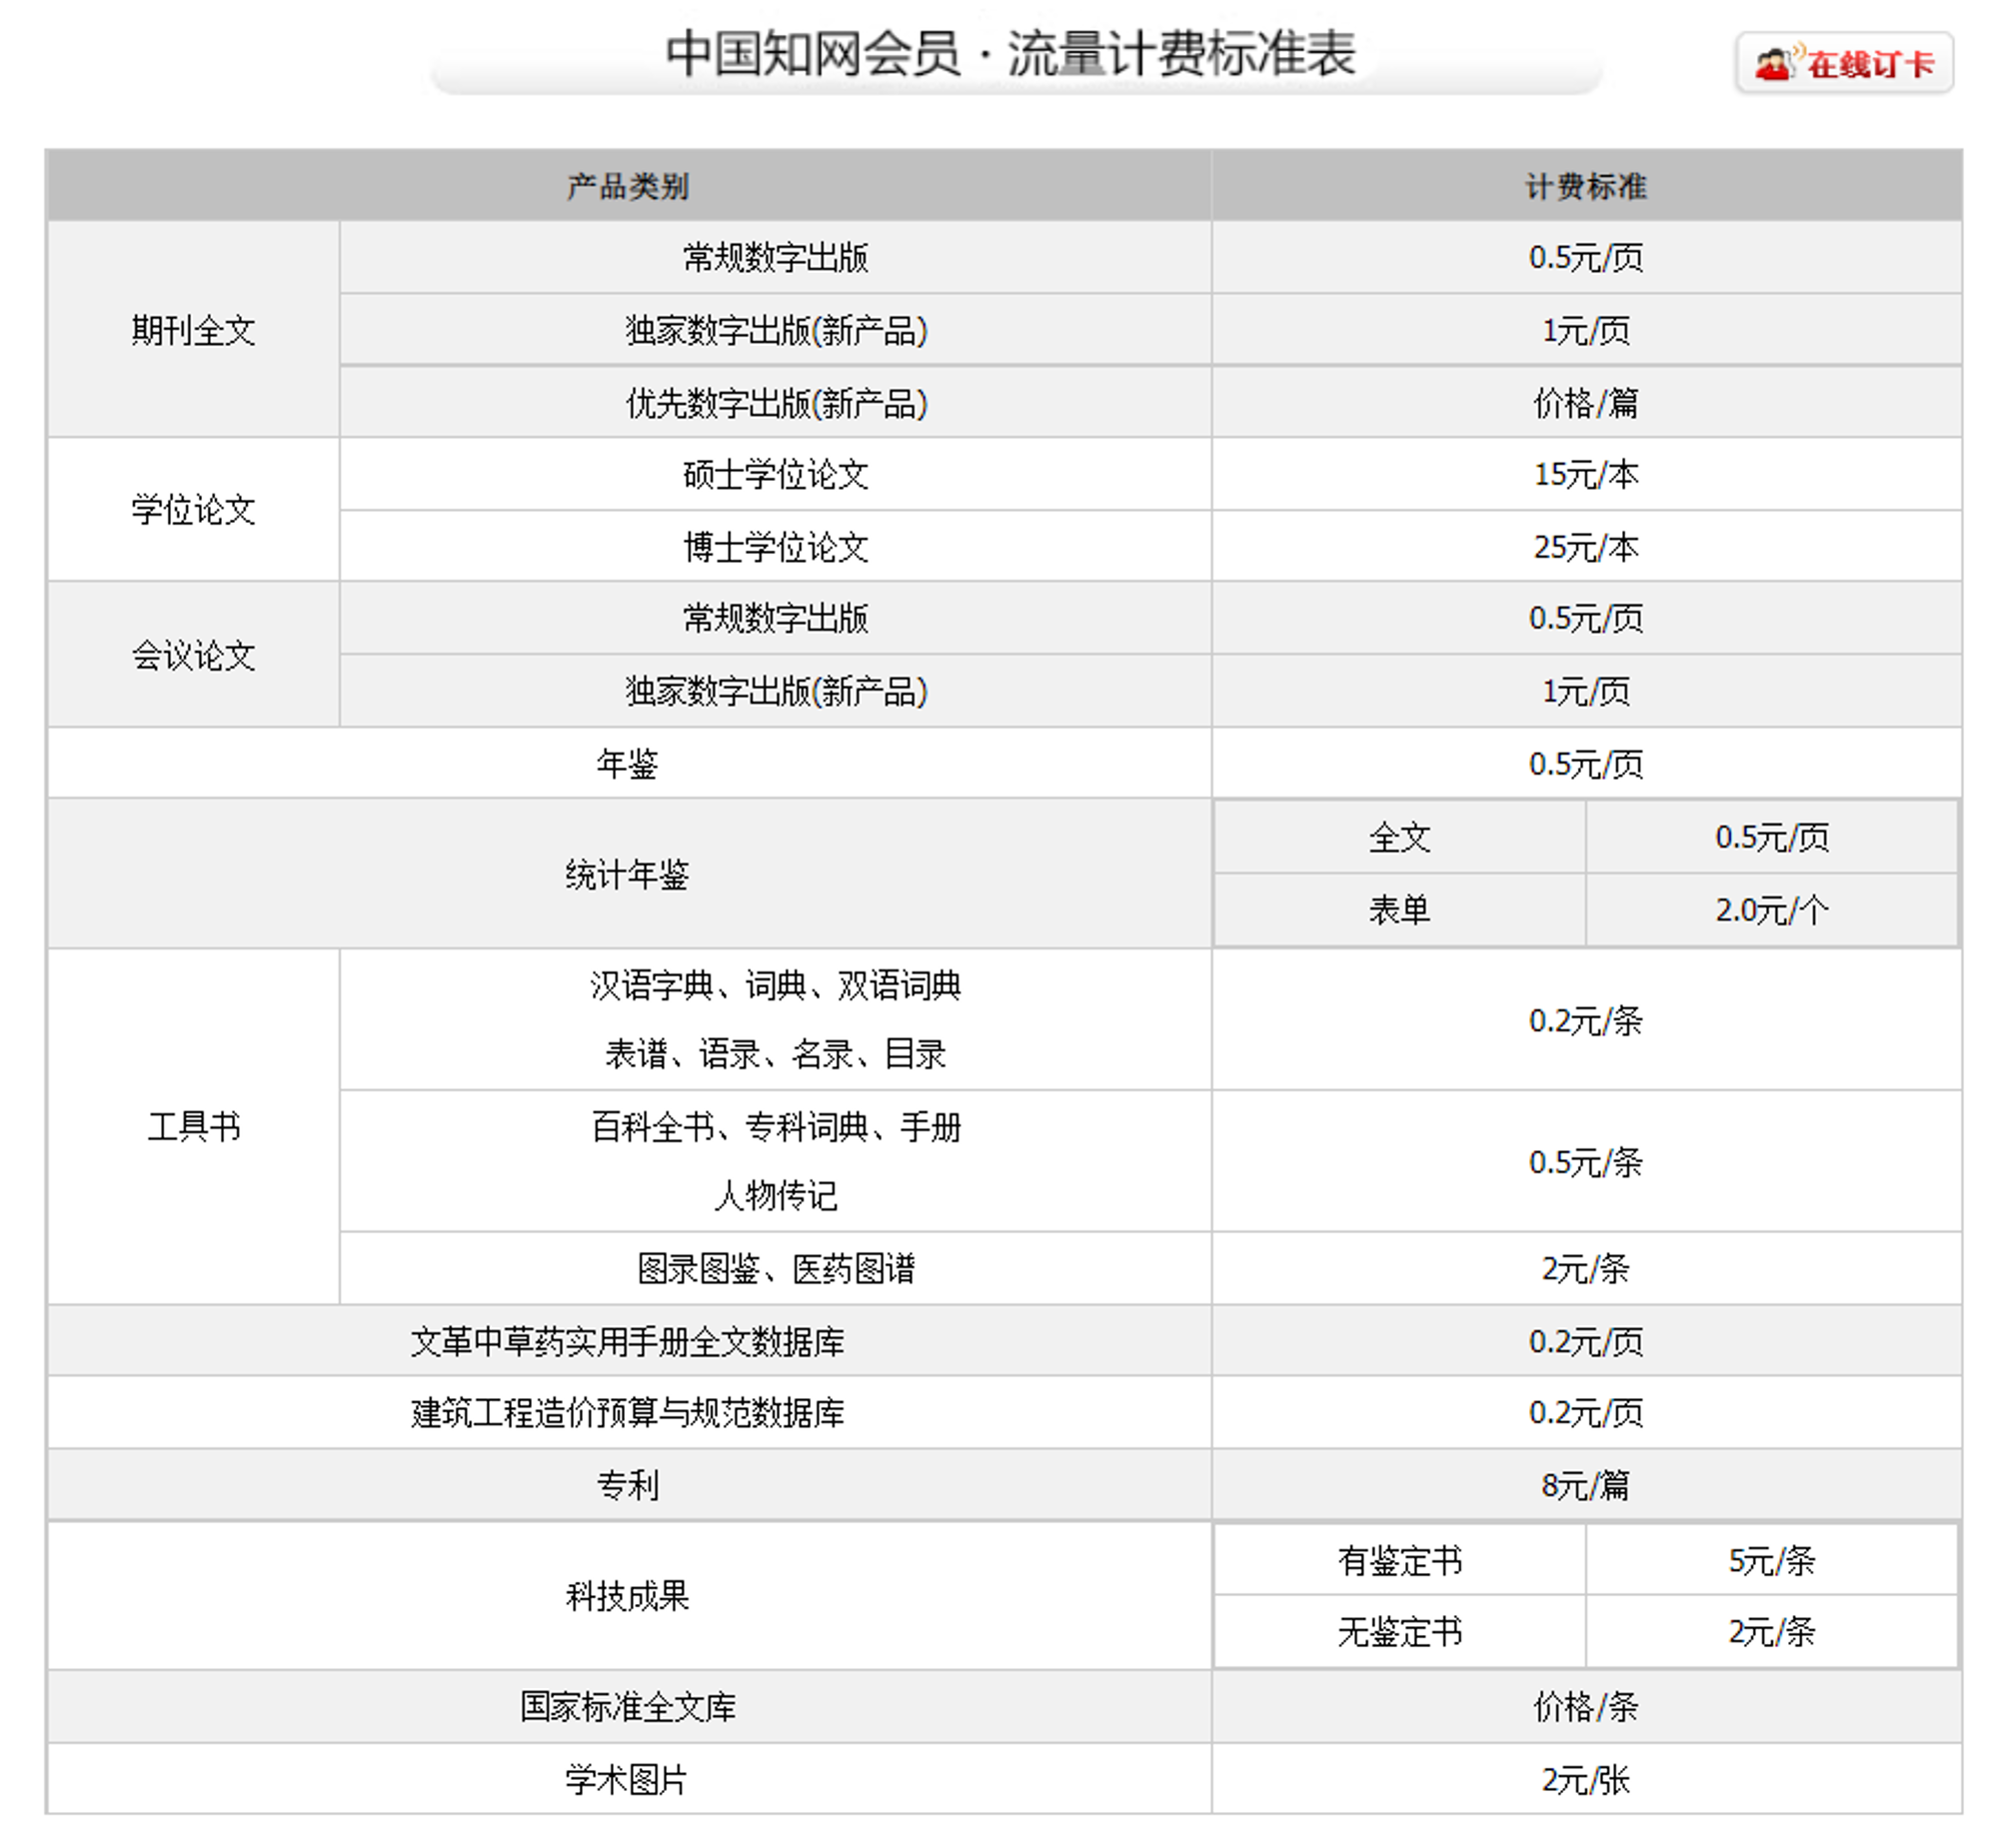Click the 专利 row label

(628, 1485)
